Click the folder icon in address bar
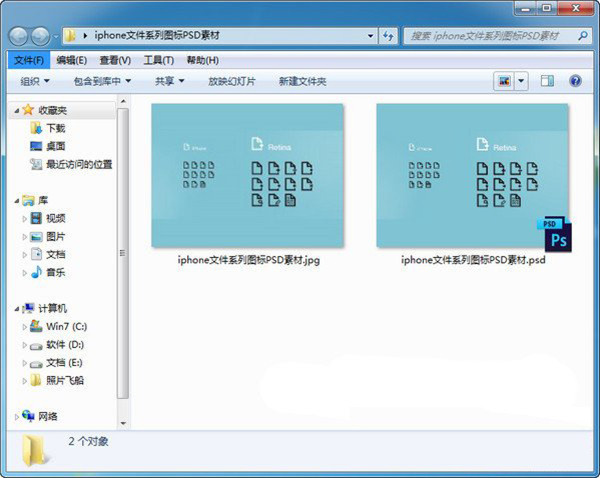600x478 pixels. coord(70,36)
